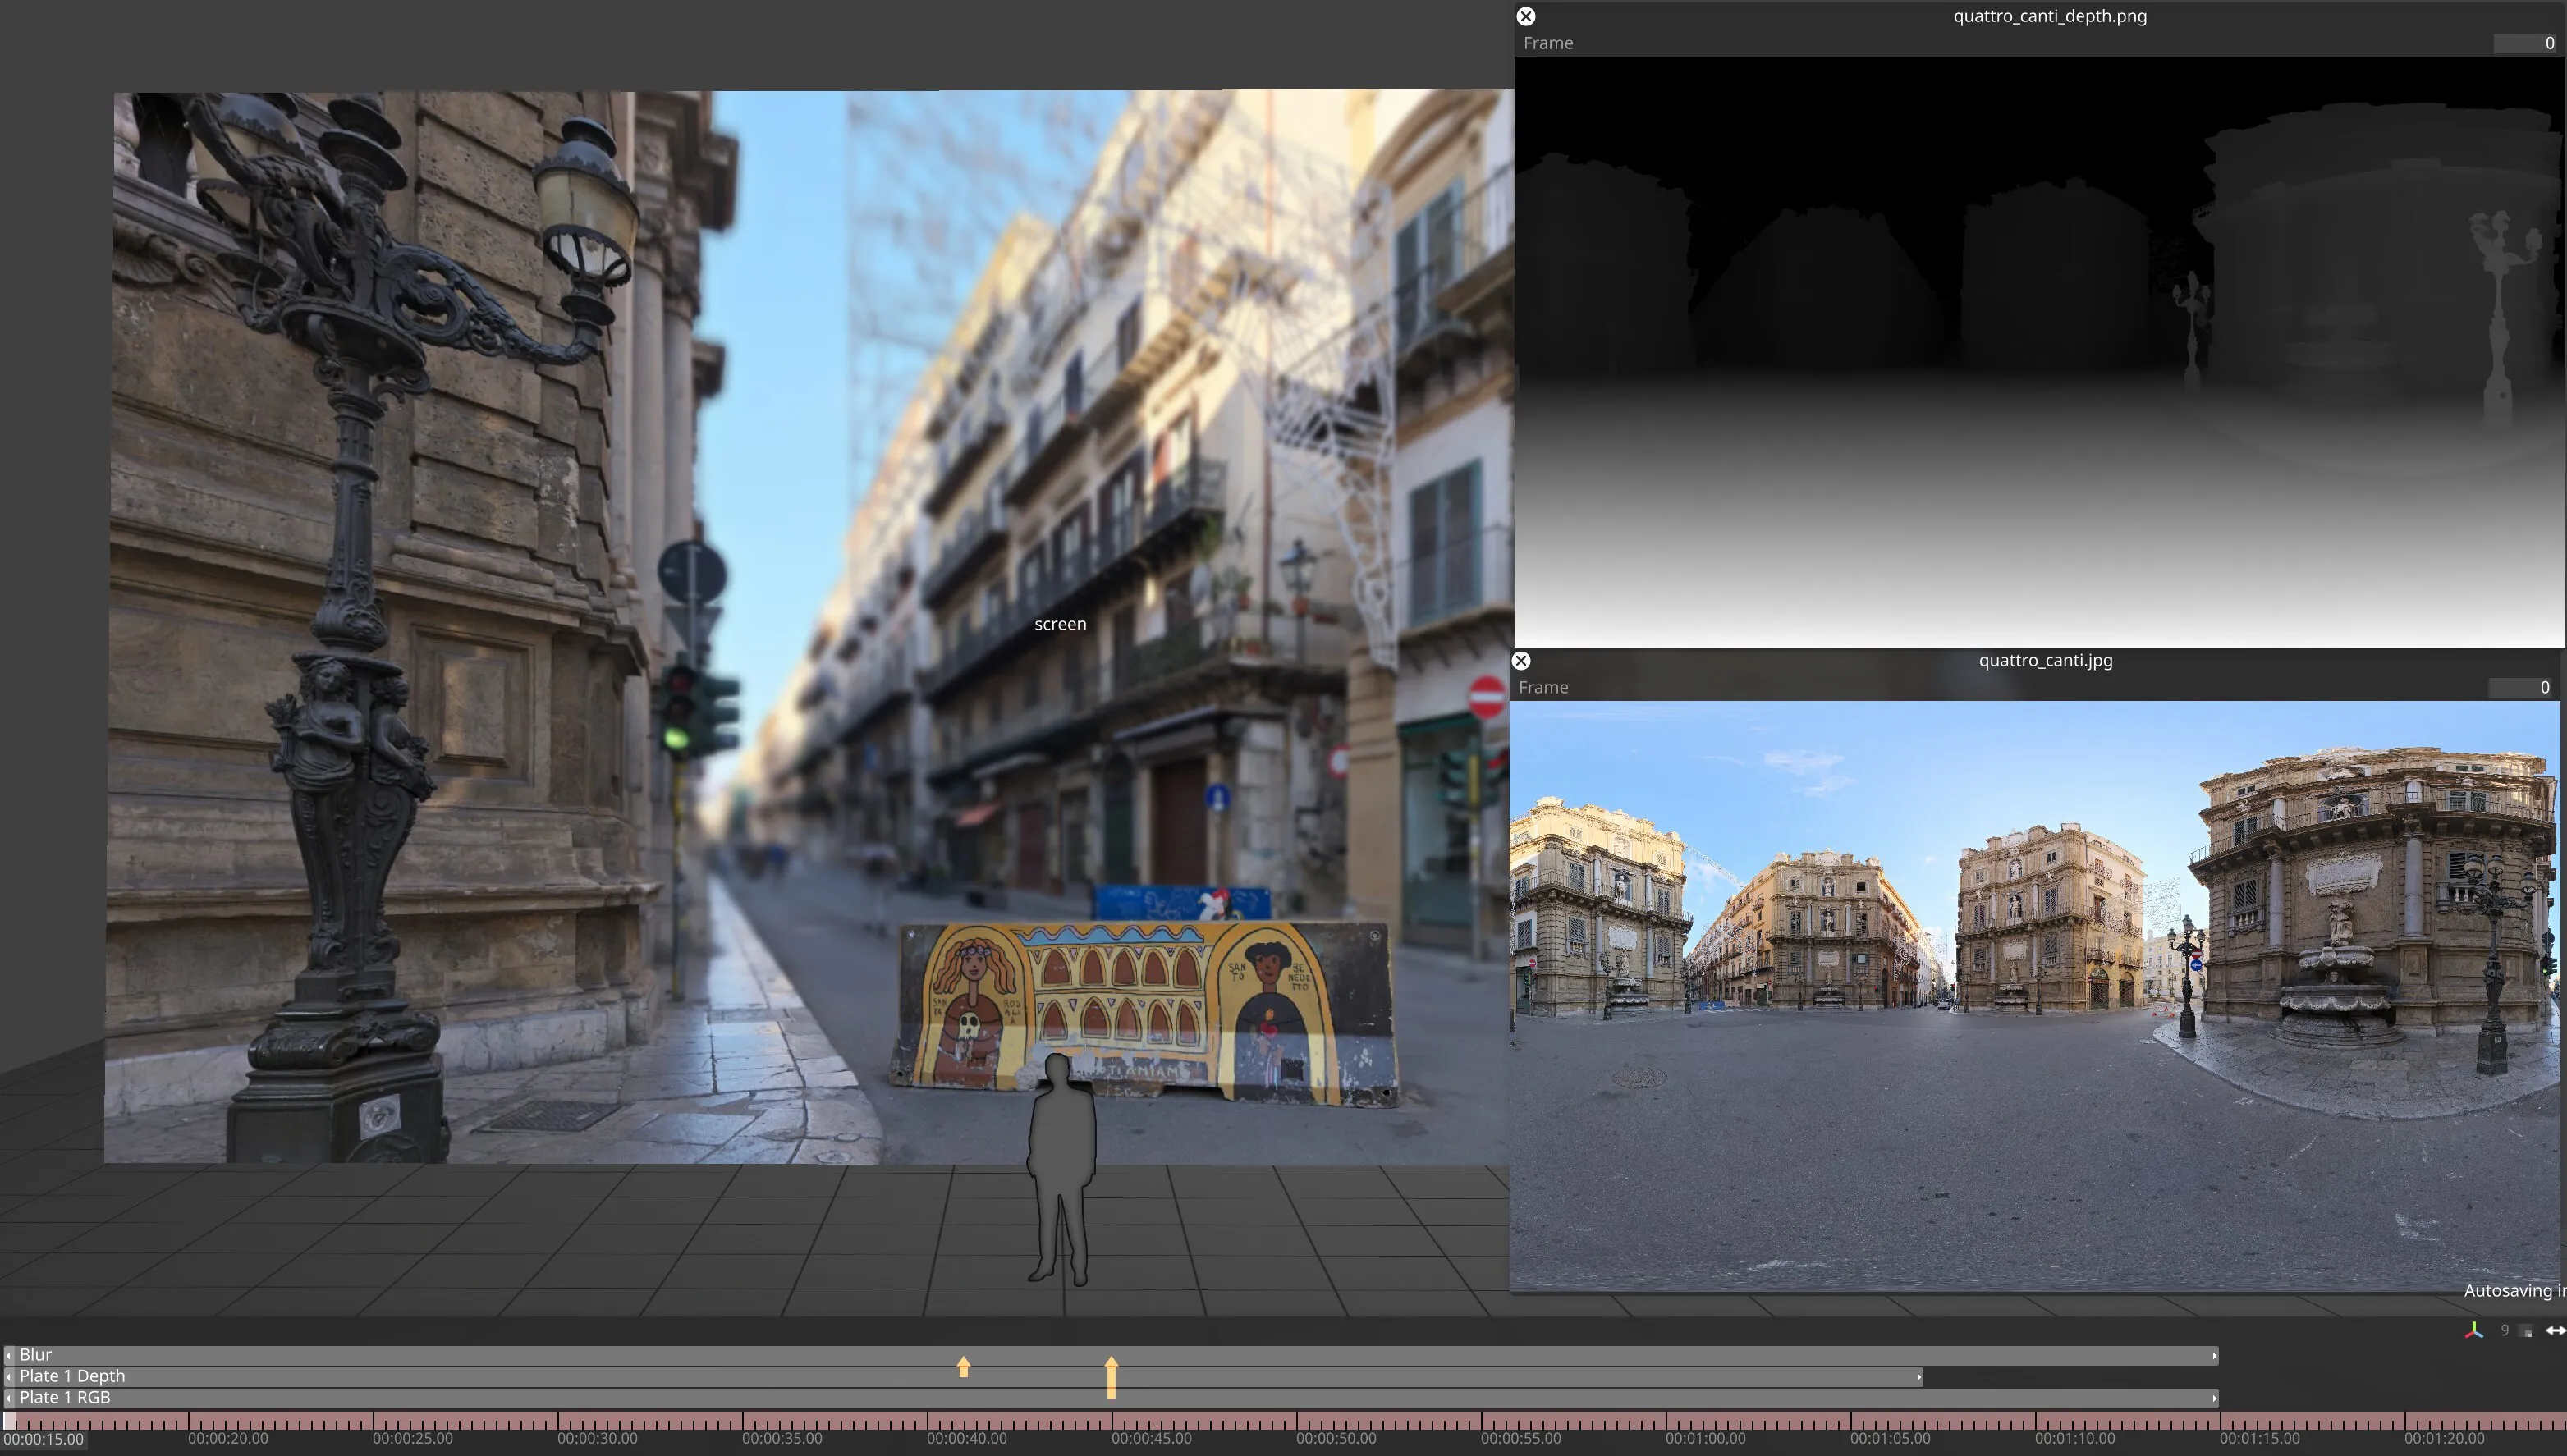Close the quattro_canti_depth.png panel
This screenshot has height=1456, width=2567.
point(1525,16)
